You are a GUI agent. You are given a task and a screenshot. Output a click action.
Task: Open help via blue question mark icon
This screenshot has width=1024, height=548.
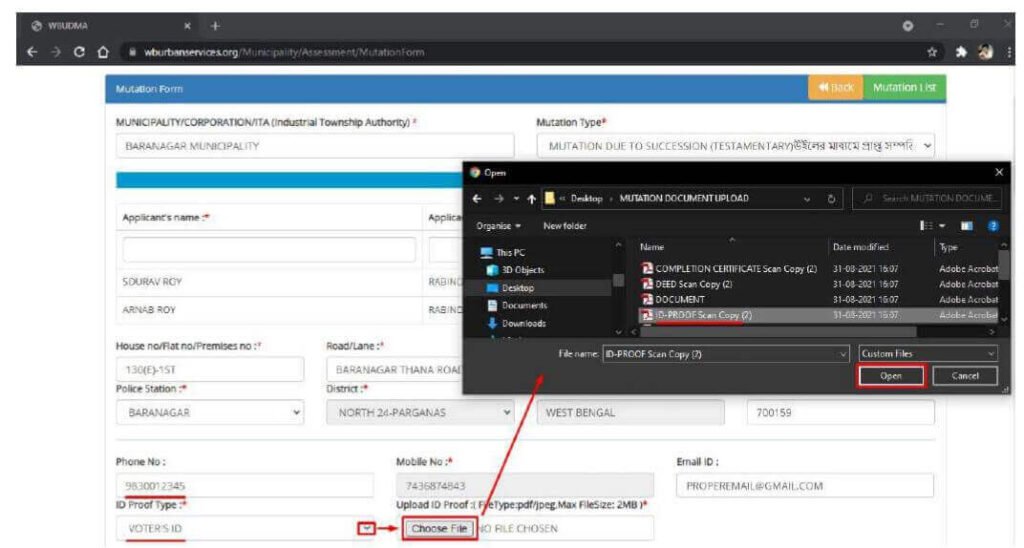(x=993, y=226)
